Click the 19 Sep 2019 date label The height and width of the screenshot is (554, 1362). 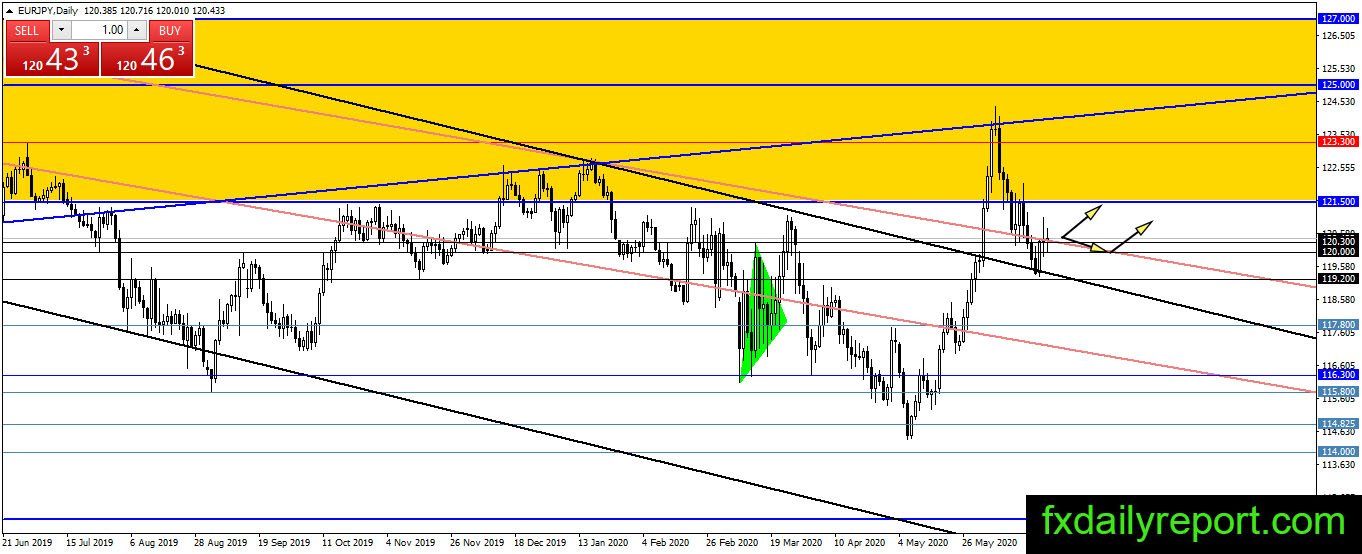coord(282,545)
